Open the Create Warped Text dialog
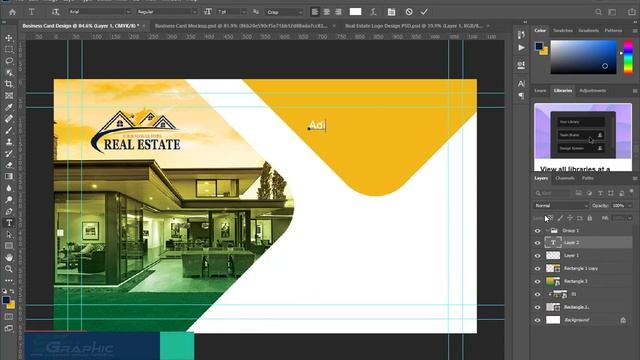This screenshot has height=360, width=640. coord(373,12)
